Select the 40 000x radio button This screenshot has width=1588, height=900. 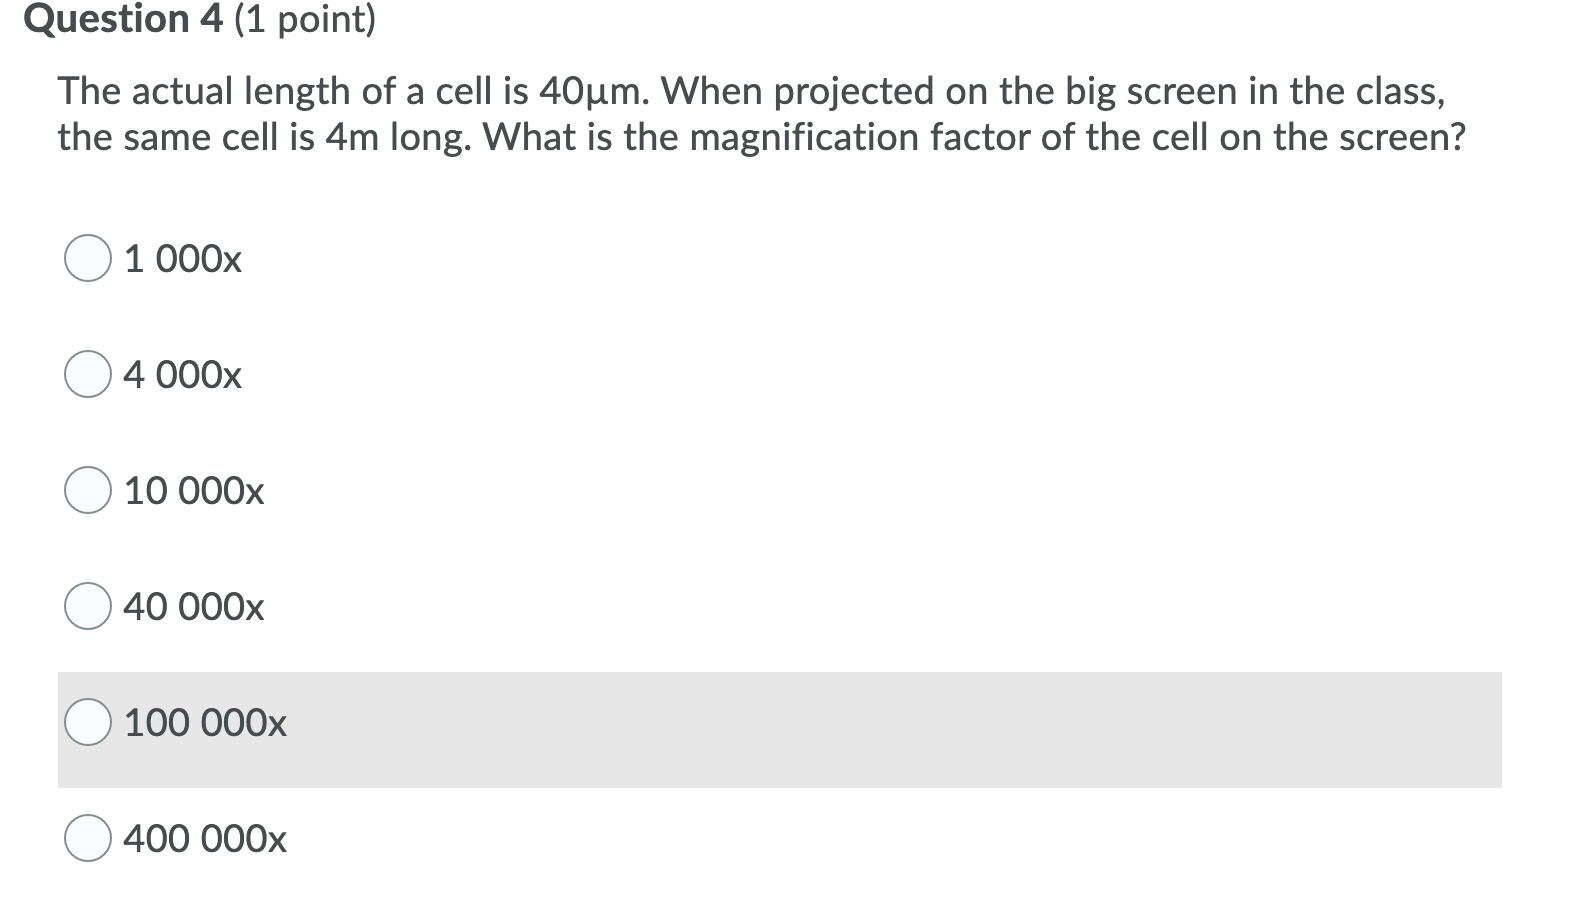[x=88, y=607]
